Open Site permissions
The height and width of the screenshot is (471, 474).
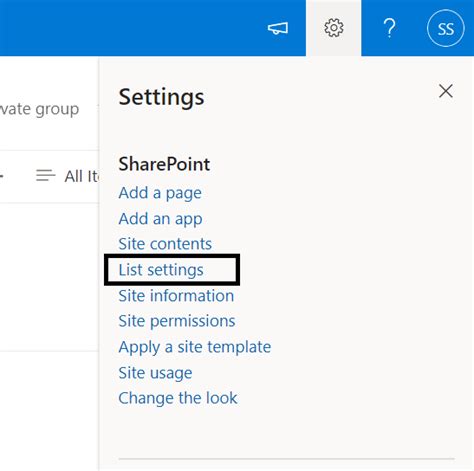[177, 321]
